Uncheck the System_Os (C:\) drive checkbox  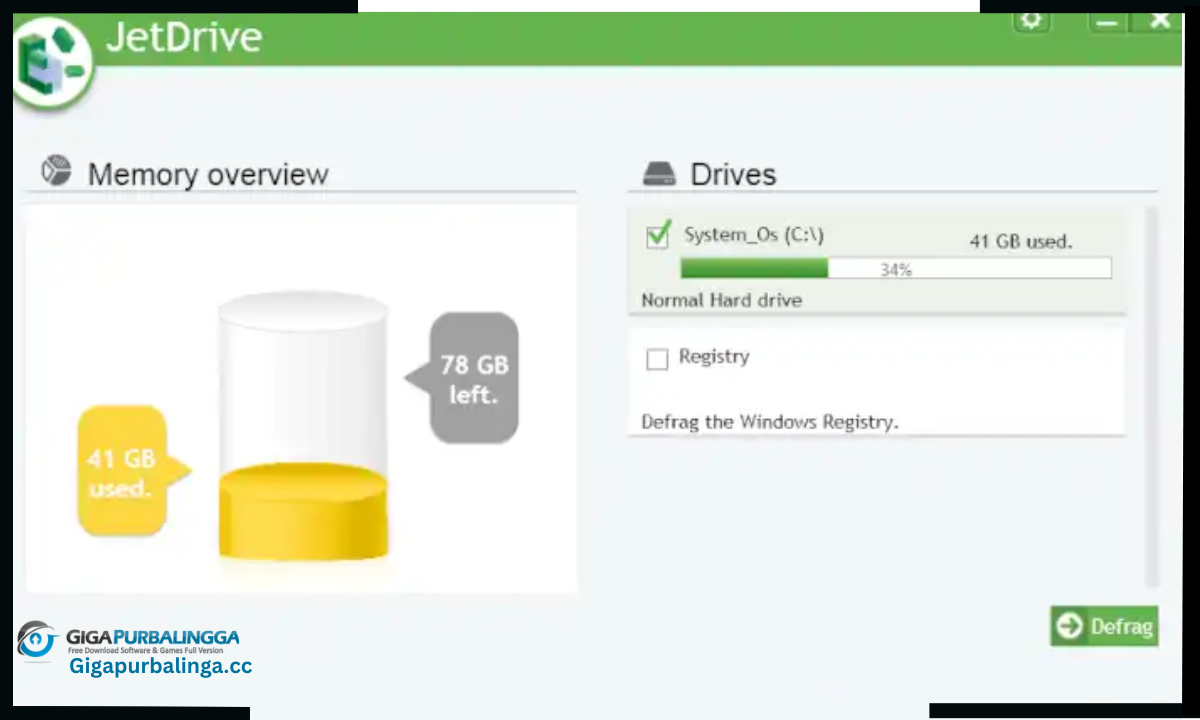tap(658, 237)
